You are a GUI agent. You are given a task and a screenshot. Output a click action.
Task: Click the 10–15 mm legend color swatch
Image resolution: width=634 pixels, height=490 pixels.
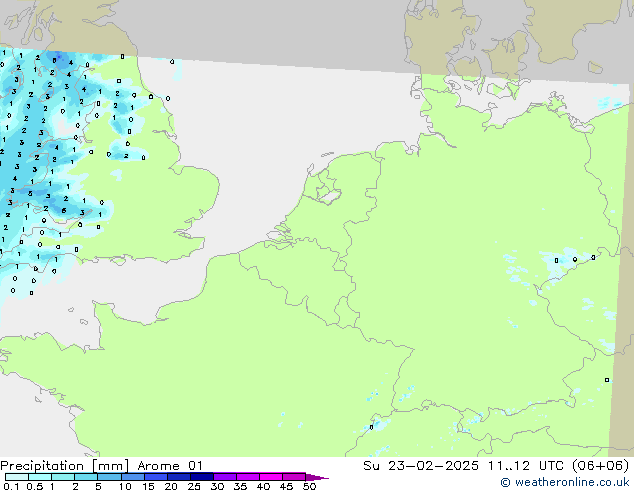pyautogui.click(x=133, y=477)
